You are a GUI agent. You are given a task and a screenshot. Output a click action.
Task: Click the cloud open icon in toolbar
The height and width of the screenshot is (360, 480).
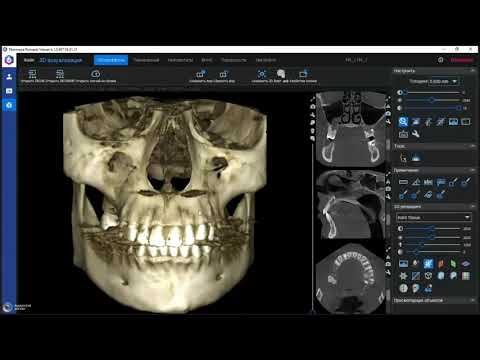95,74
